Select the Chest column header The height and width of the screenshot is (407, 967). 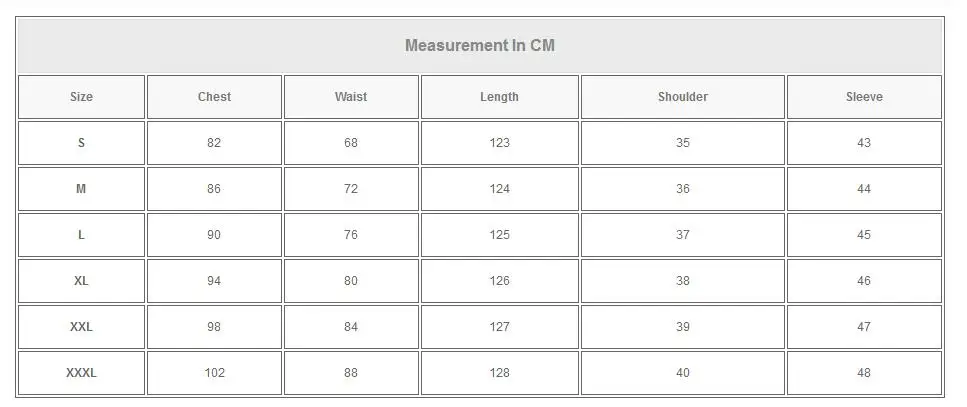click(214, 97)
